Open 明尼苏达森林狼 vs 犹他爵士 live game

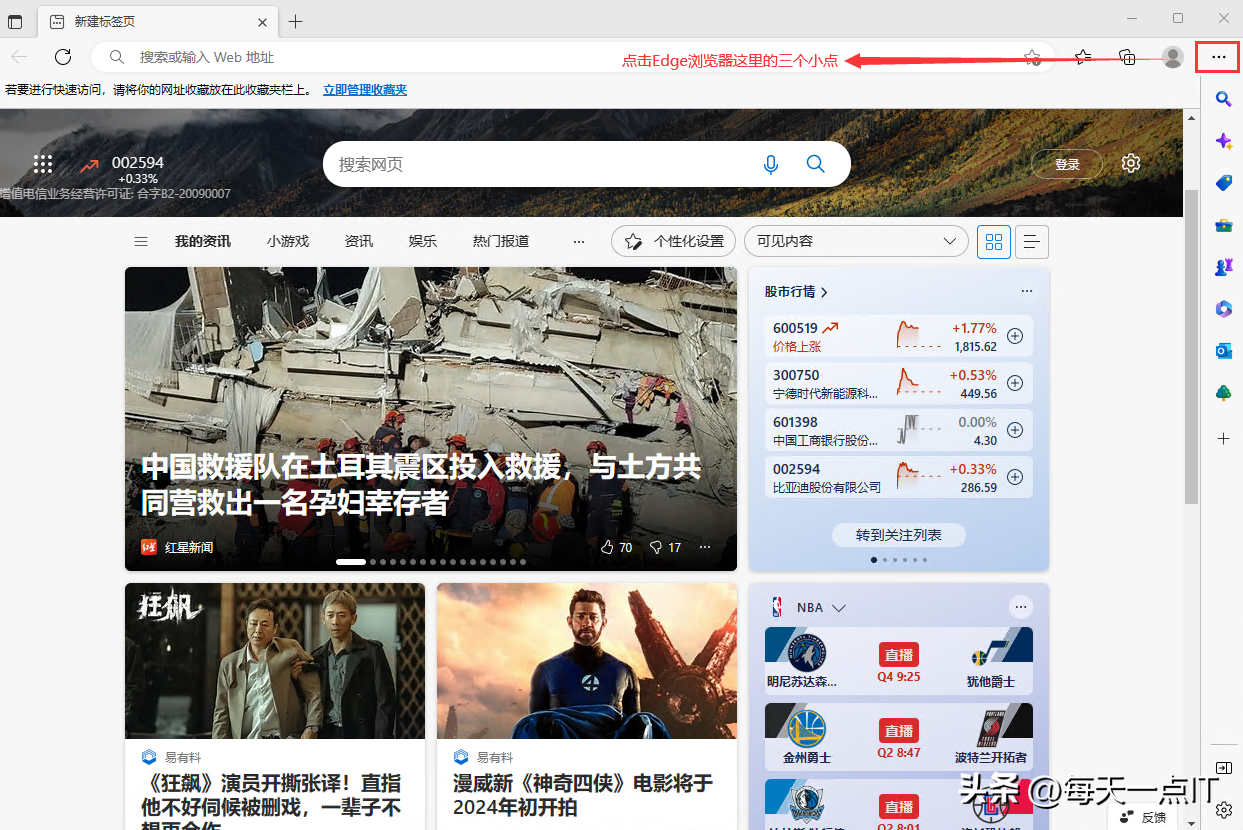pyautogui.click(x=899, y=659)
